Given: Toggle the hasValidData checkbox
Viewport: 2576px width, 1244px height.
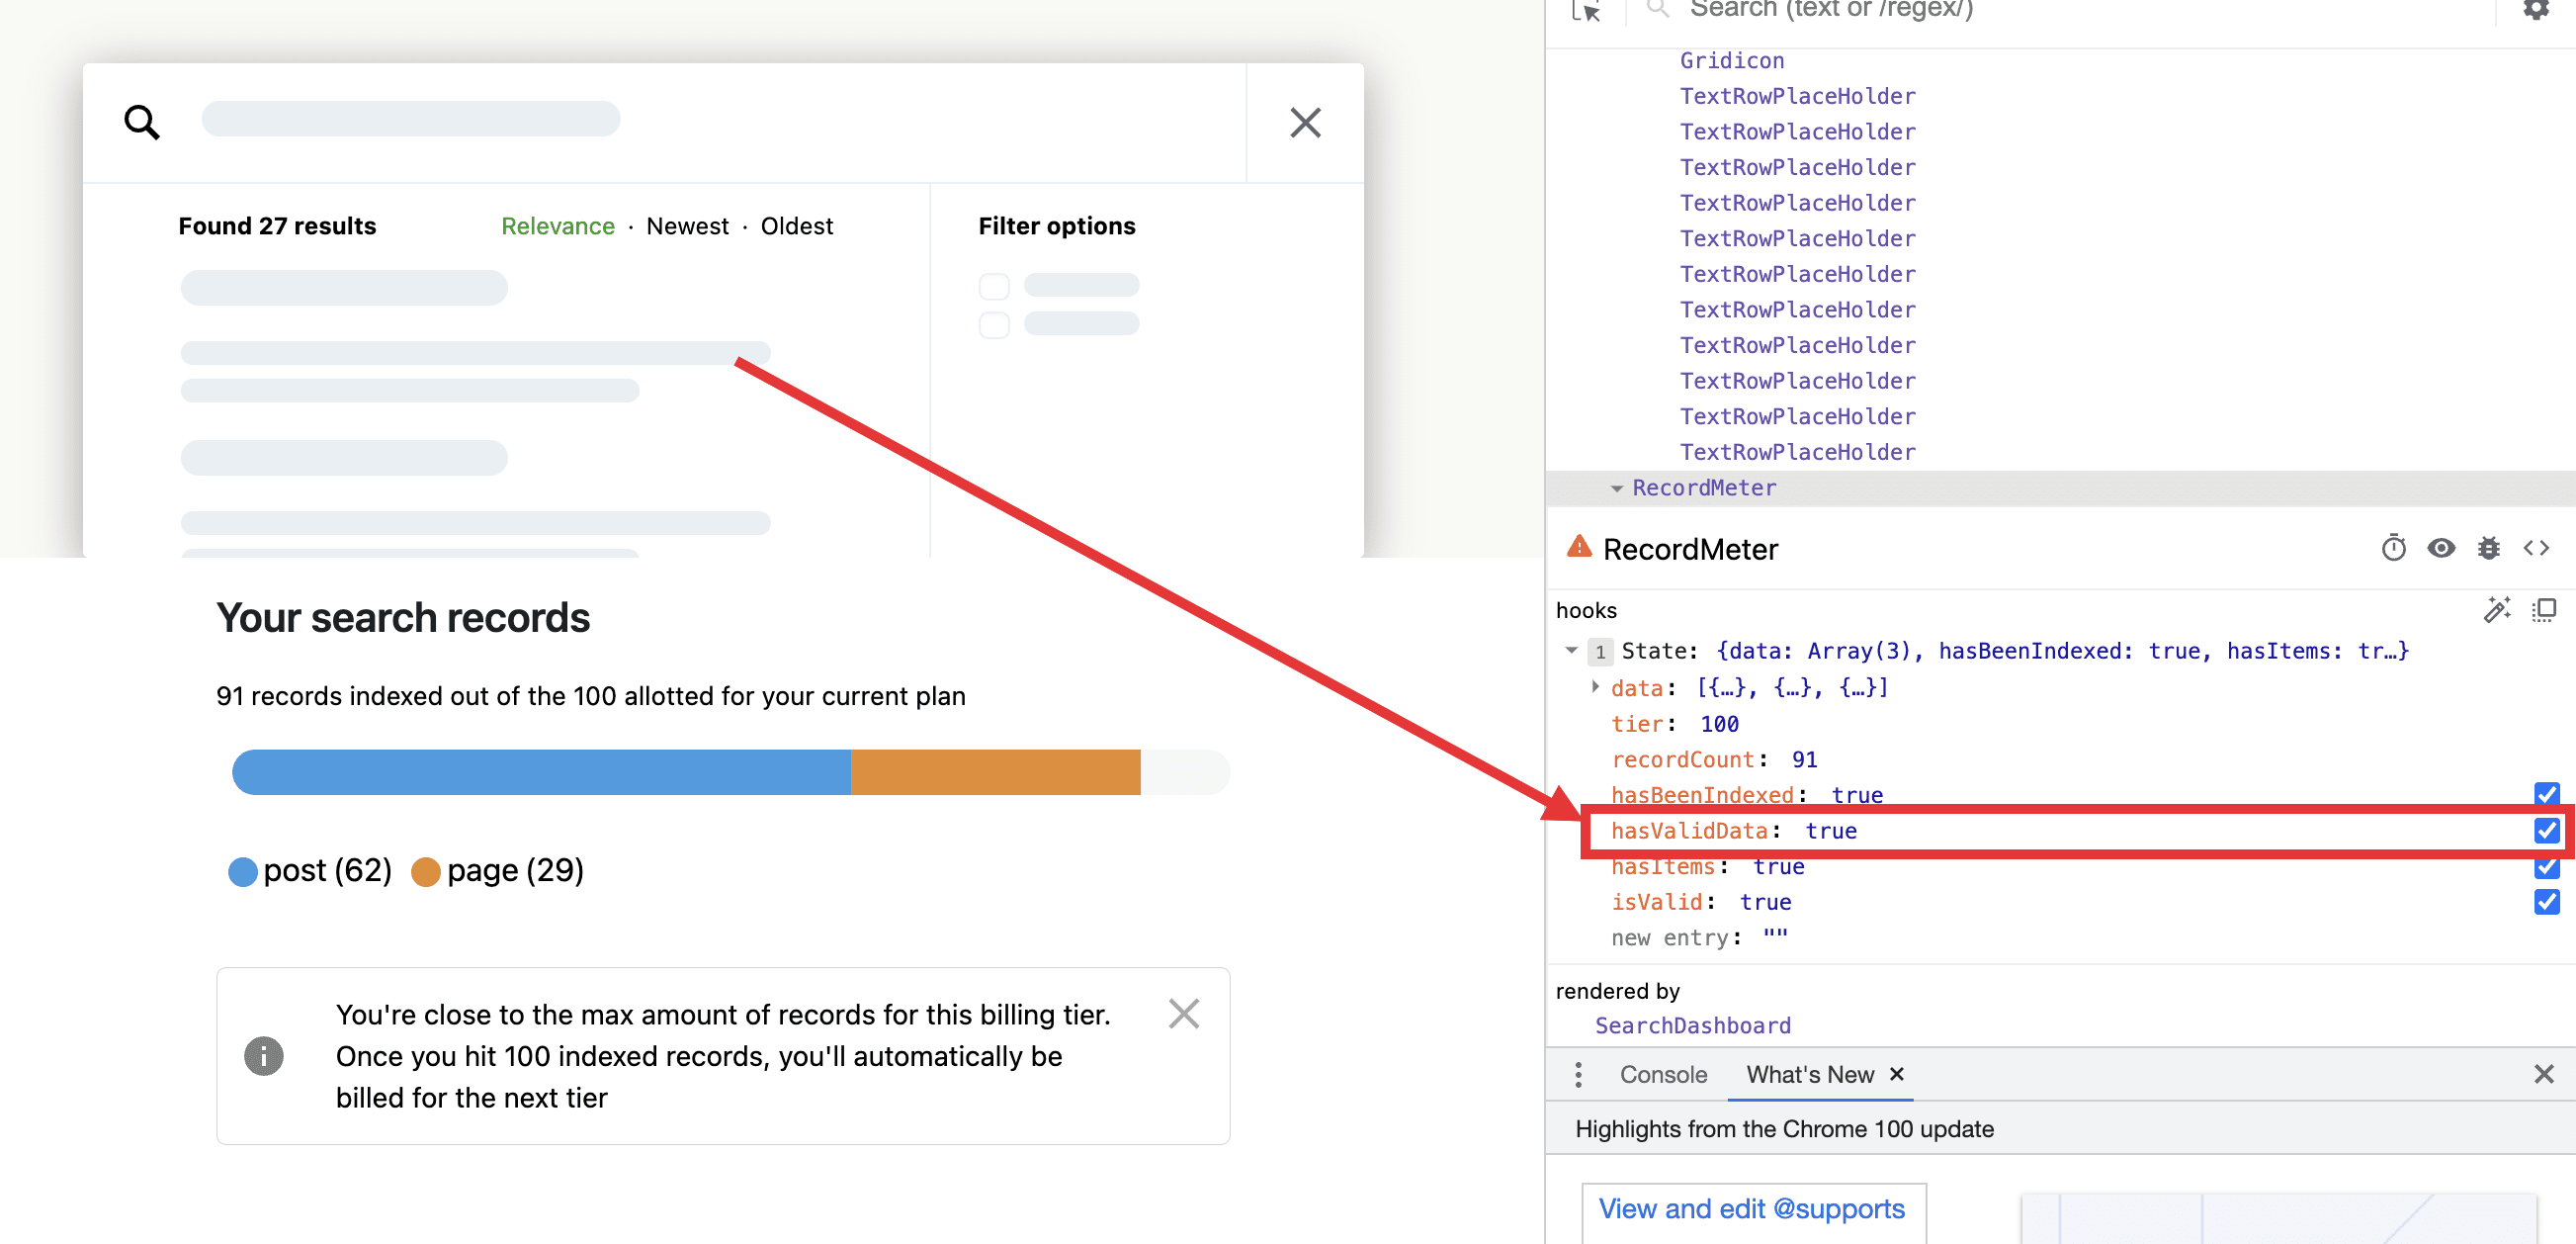Looking at the screenshot, I should click(x=2546, y=831).
